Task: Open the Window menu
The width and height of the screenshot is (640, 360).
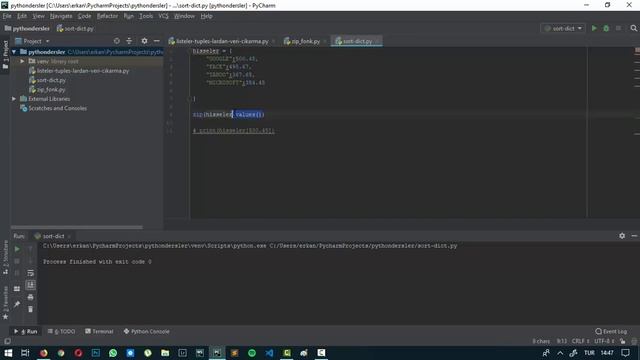Action: coord(184,16)
